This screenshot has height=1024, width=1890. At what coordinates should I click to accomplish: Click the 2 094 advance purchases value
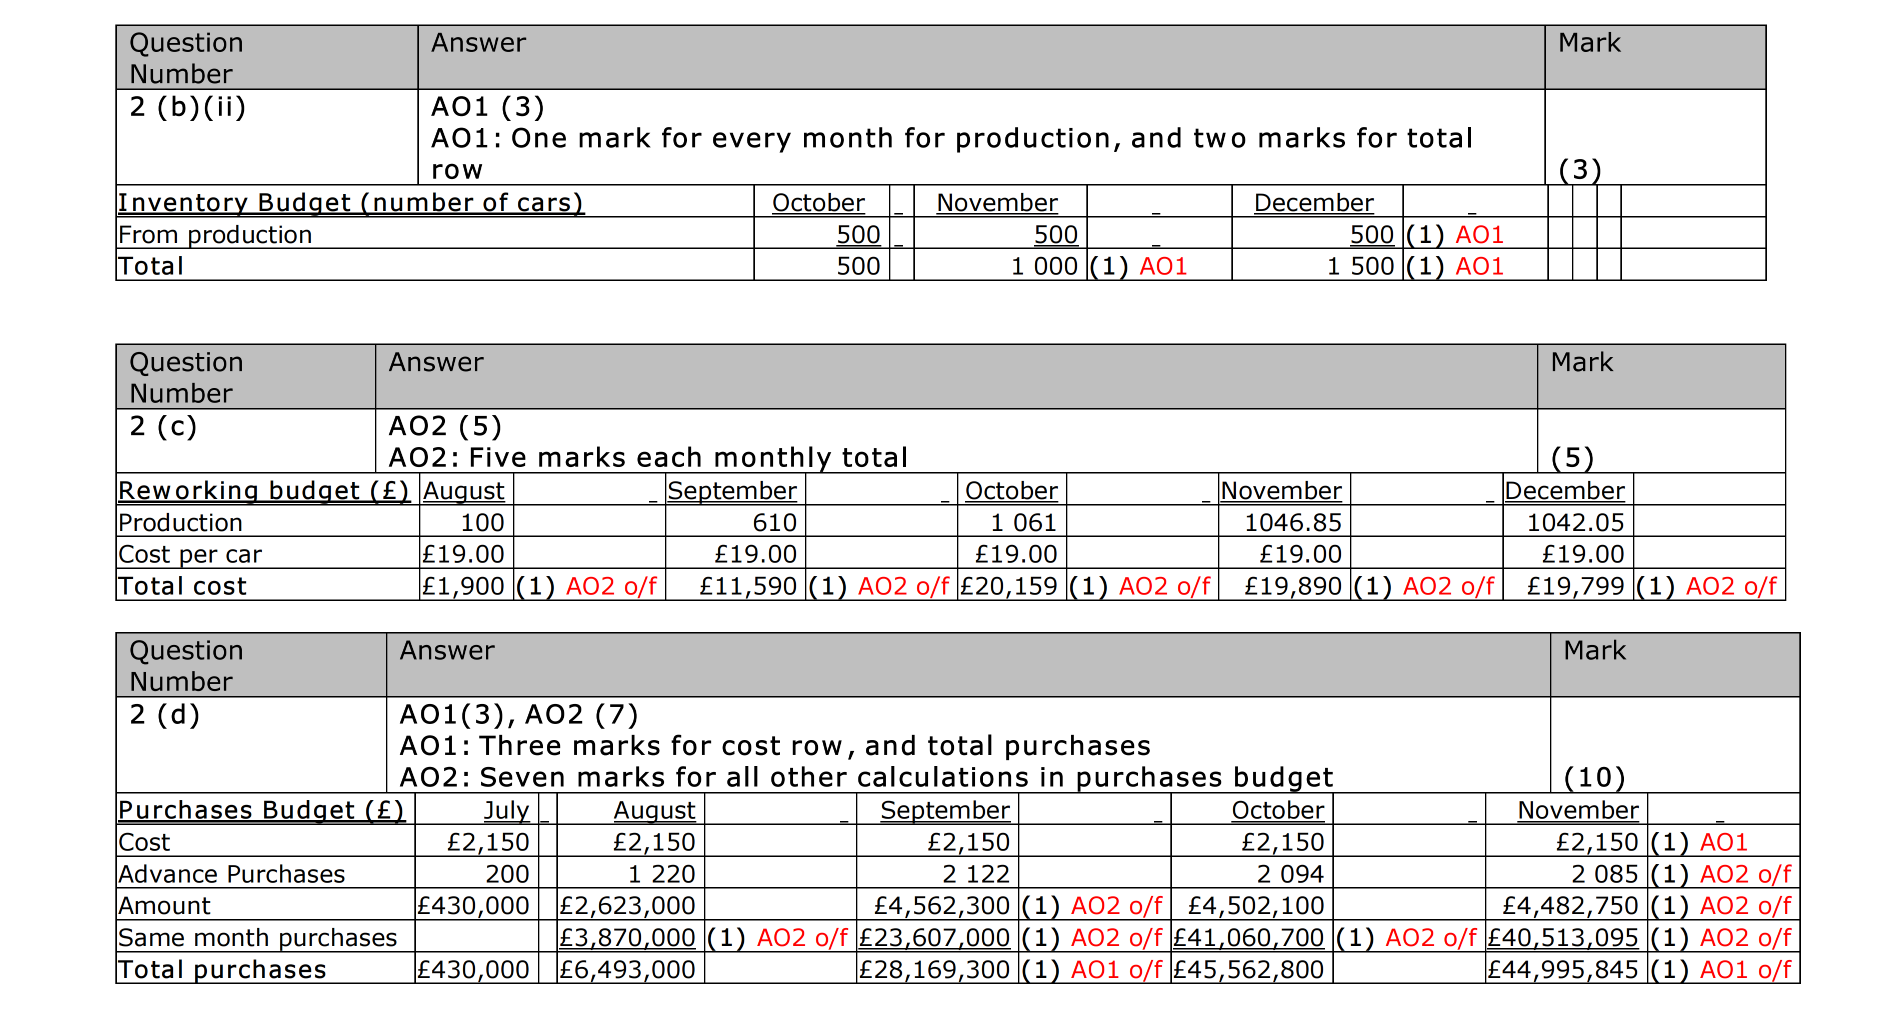[x=1290, y=875]
